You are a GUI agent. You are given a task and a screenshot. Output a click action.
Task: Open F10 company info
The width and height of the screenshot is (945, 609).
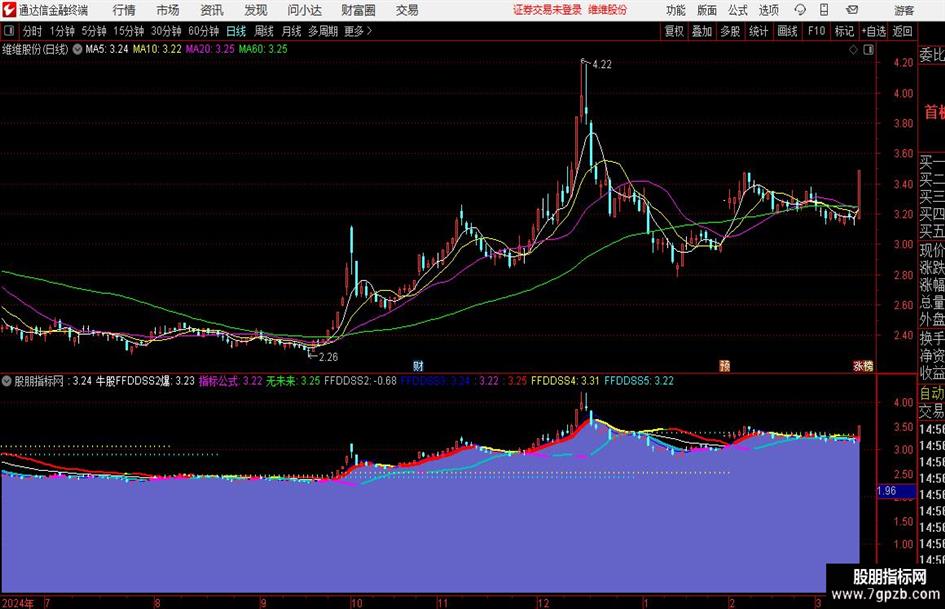816,31
